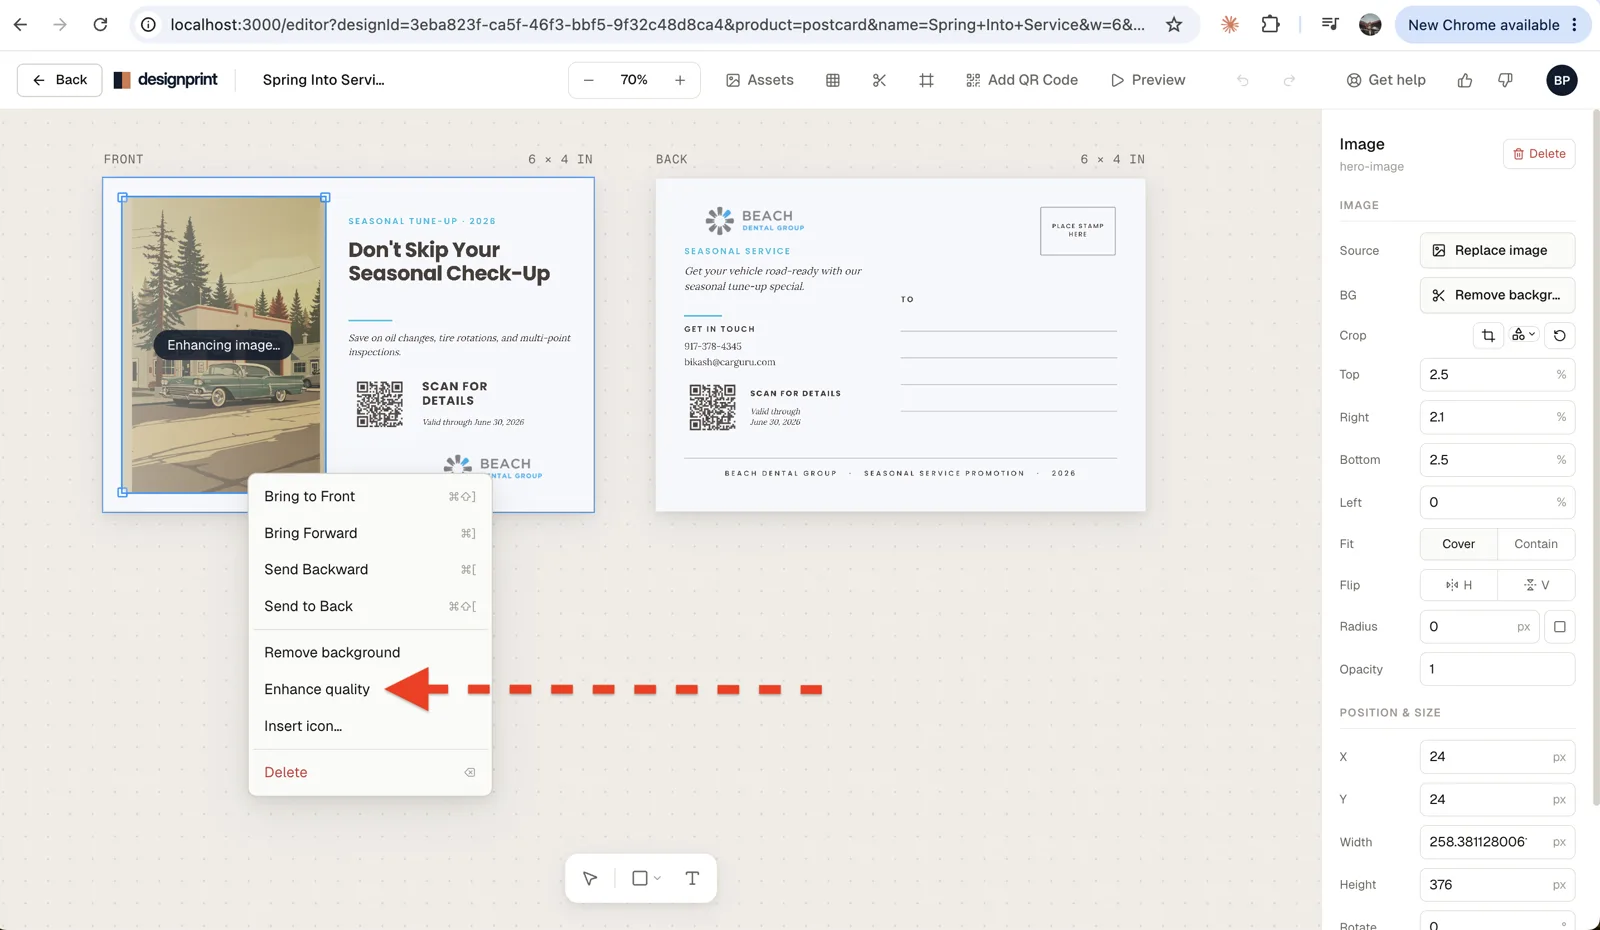1600x930 pixels.
Task: Flip image horizontally with H
Action: 1458,585
